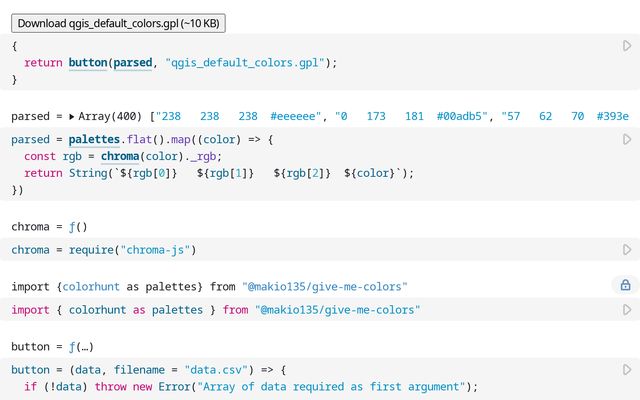This screenshot has height=400, width=640.
Task: Run the chroma require cell
Action: coord(627,249)
